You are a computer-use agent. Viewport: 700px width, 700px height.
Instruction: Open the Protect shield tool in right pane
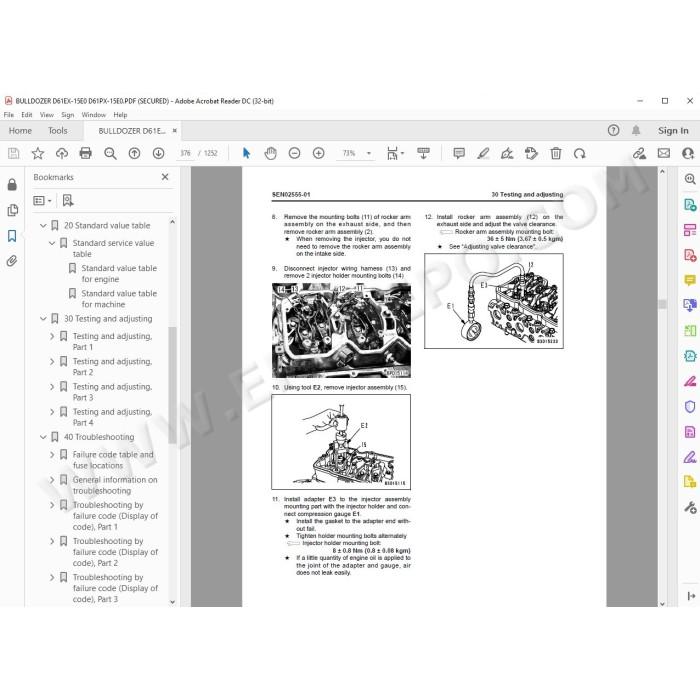tap(690, 406)
